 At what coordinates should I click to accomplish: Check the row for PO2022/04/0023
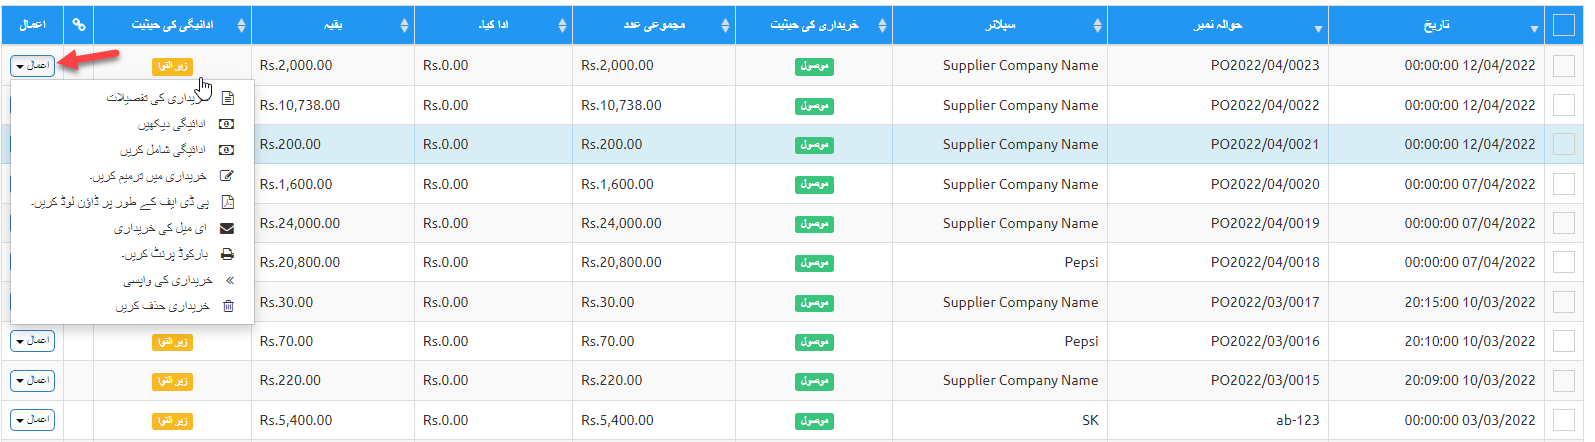tap(1563, 66)
